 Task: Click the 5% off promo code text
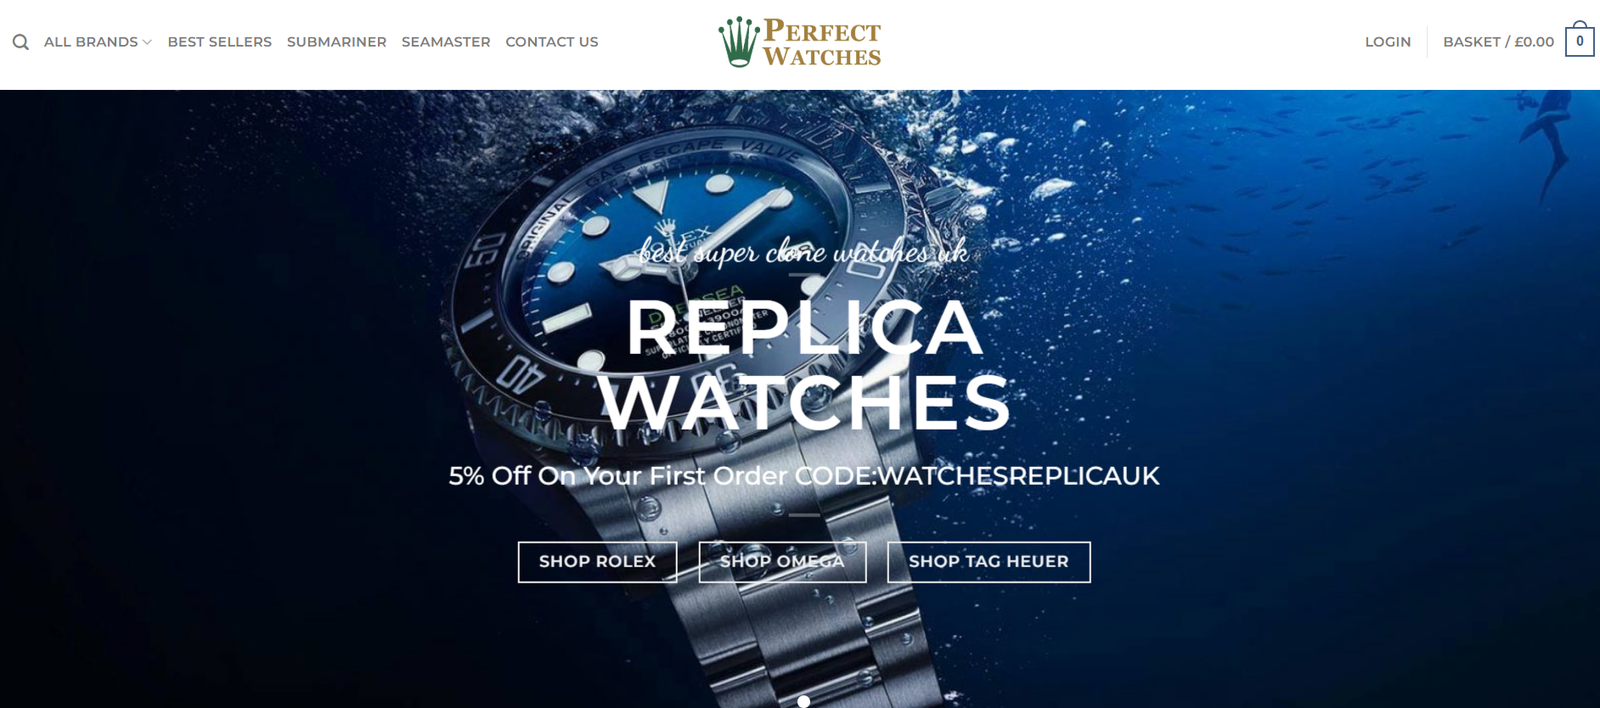click(804, 476)
